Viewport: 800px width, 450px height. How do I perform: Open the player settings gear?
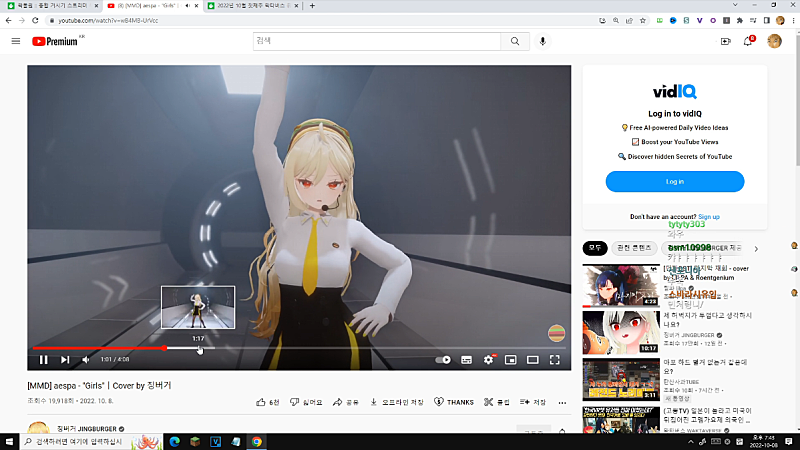pyautogui.click(x=488, y=360)
